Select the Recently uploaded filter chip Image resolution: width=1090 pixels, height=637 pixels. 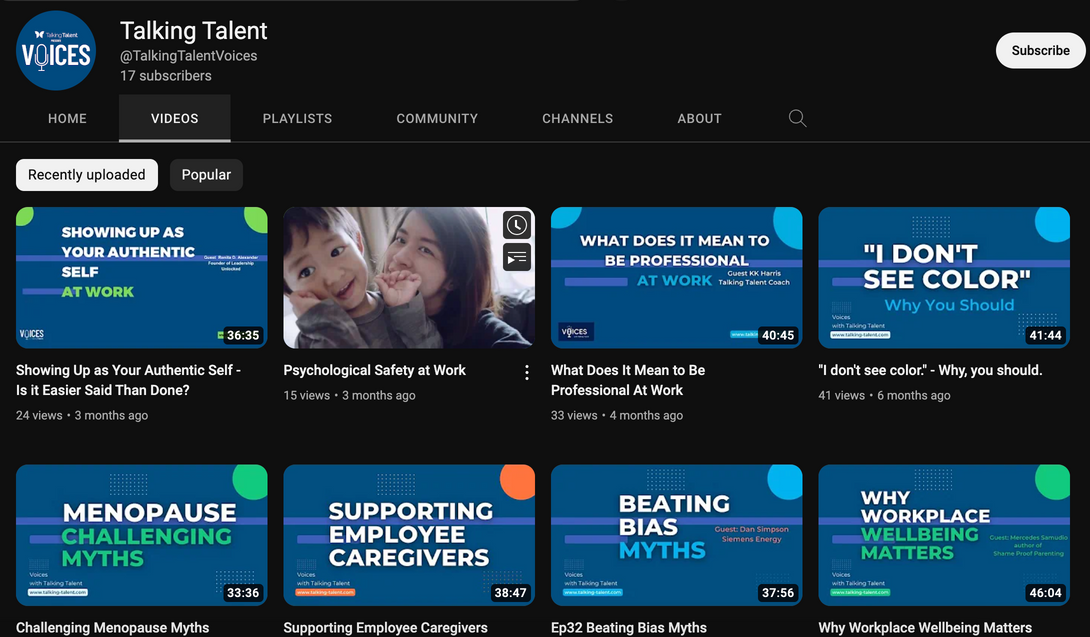tap(87, 175)
